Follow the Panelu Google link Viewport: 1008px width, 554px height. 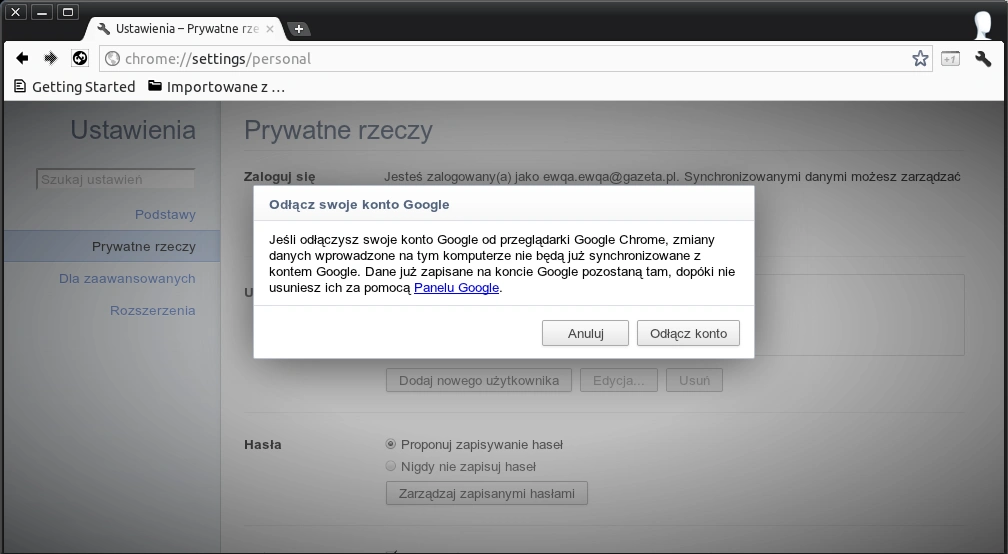point(456,288)
